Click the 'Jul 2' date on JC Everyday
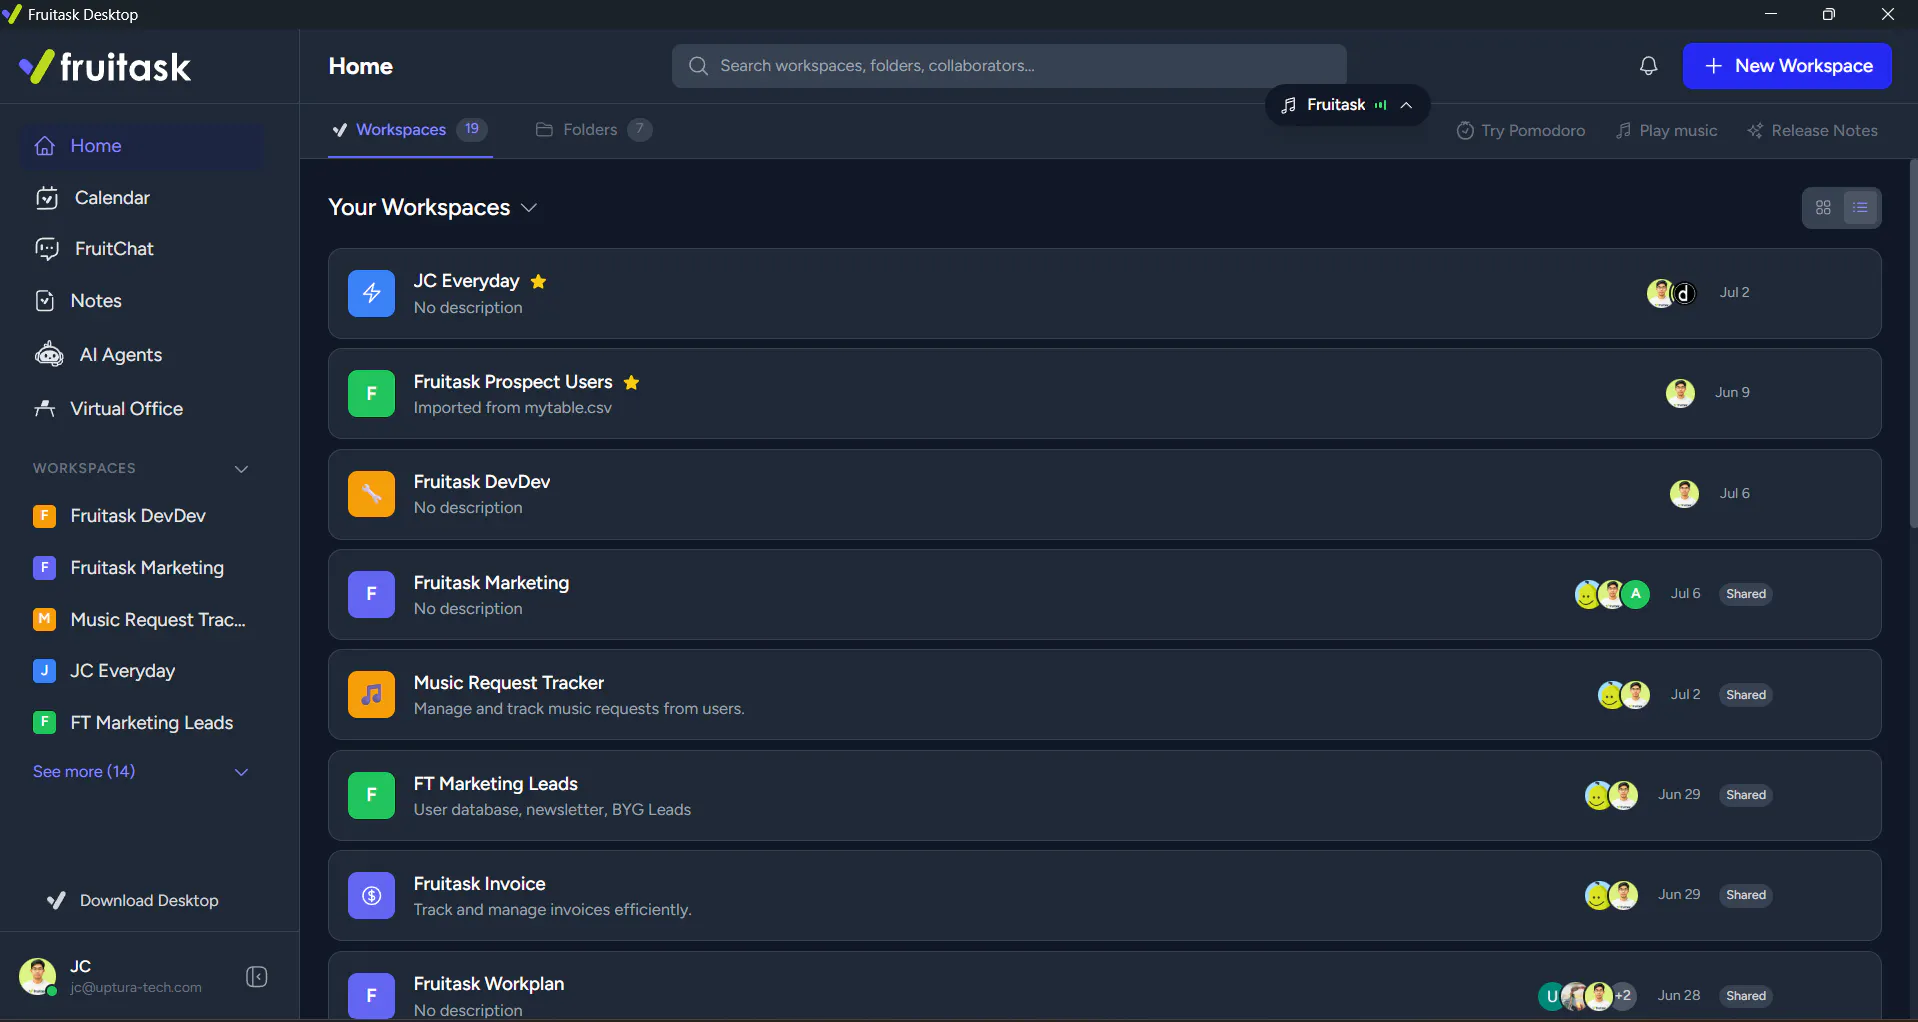The width and height of the screenshot is (1918, 1022). [1735, 293]
